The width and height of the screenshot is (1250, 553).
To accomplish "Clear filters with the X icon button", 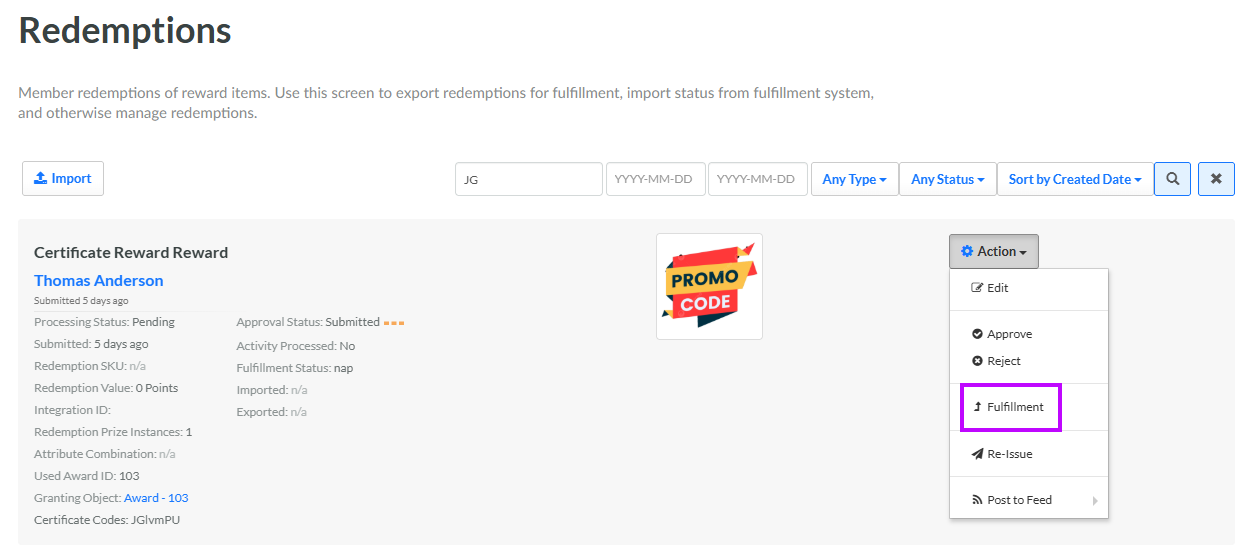I will click(1216, 179).
